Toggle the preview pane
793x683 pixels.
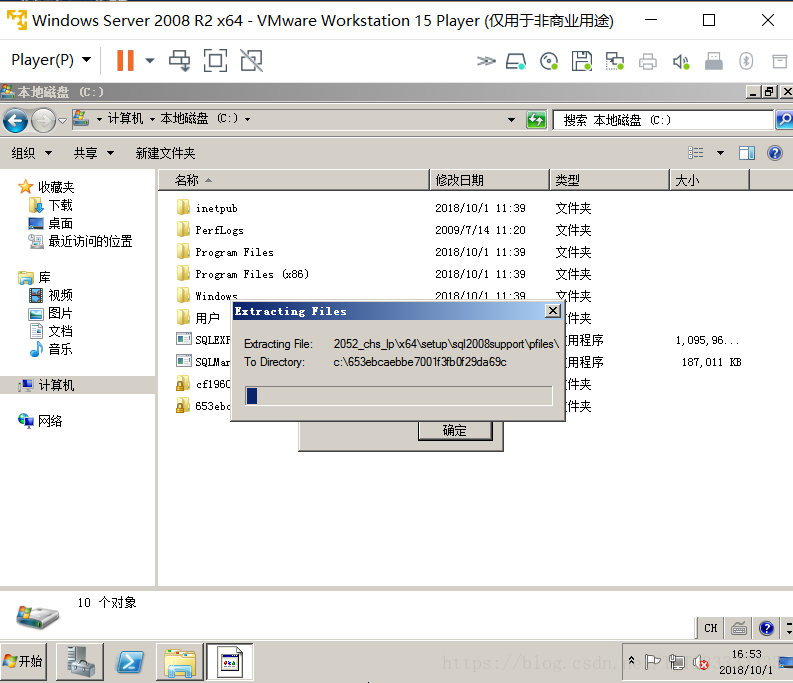point(747,153)
